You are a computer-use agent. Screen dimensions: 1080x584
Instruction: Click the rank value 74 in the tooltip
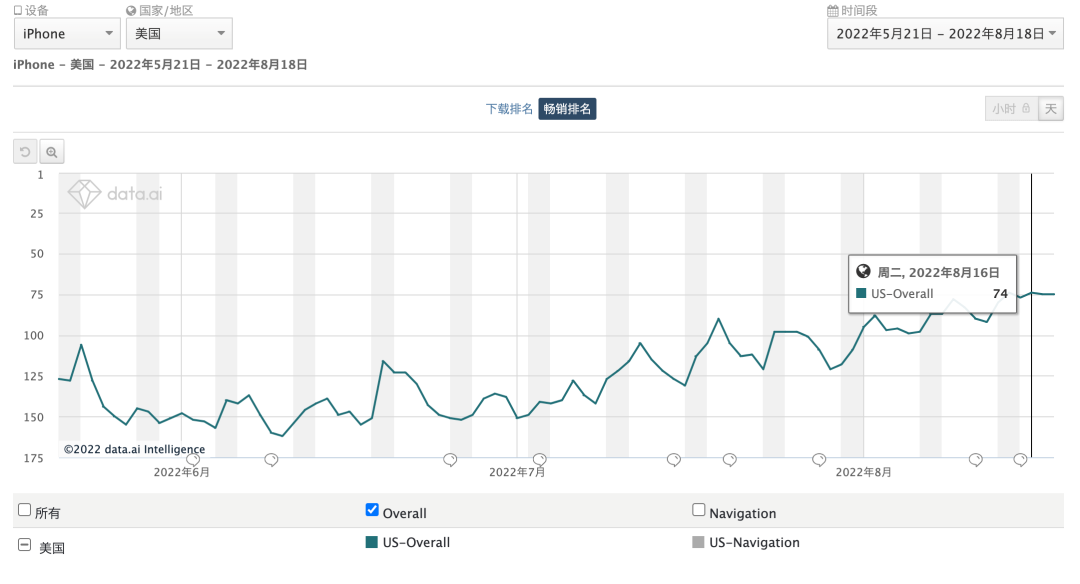1000,293
